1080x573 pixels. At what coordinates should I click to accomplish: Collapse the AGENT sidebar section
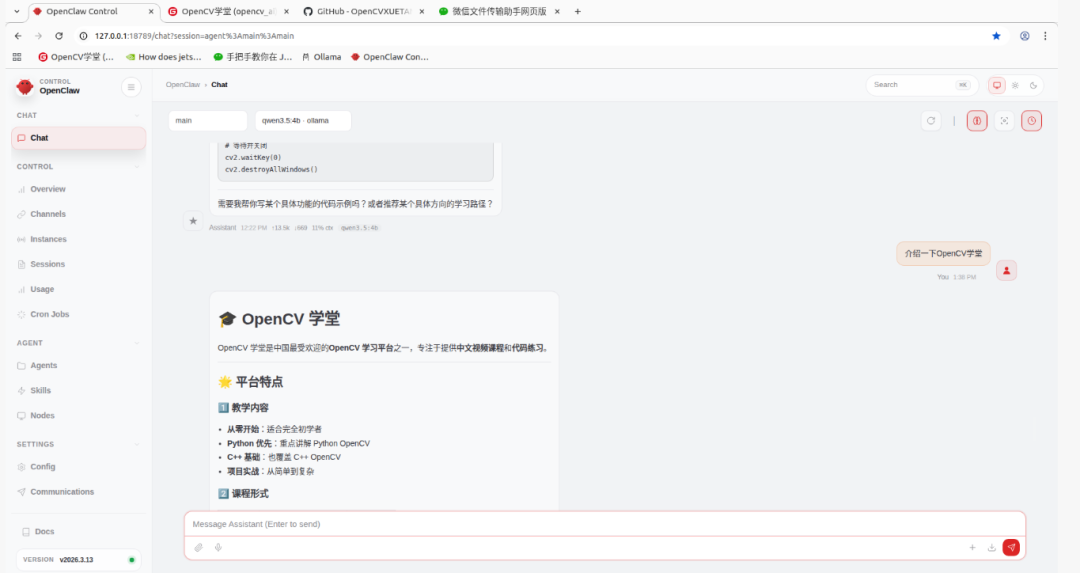(x=77, y=343)
